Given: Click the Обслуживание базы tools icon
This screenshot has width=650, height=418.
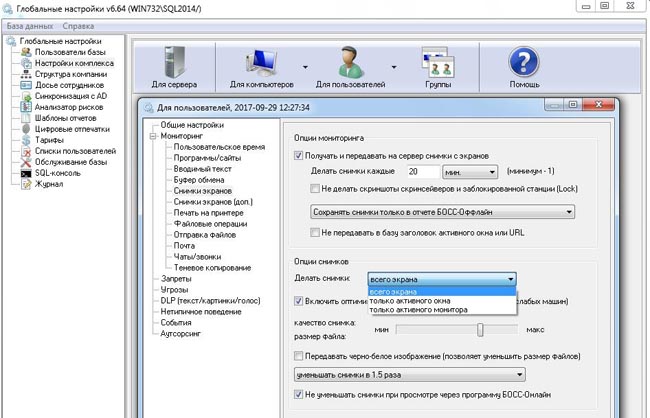Looking at the screenshot, I should (26, 162).
